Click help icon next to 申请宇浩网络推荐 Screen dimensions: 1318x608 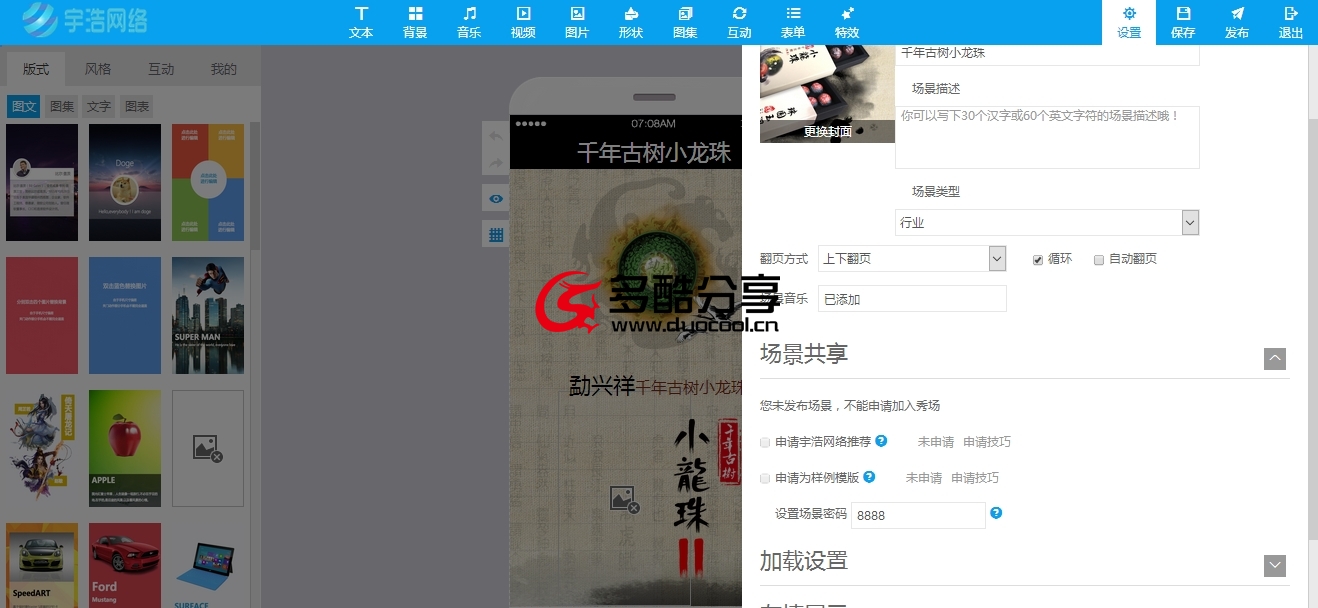click(x=881, y=440)
